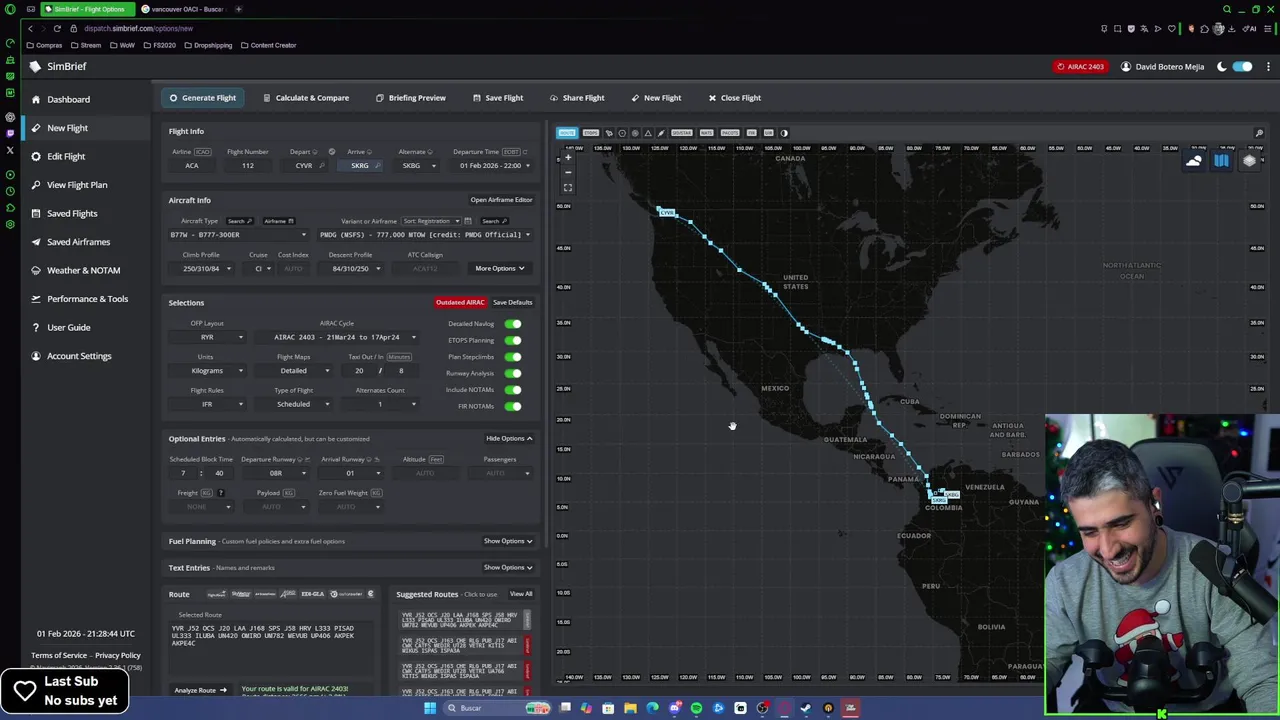
Task: Click the Generate Flight button
Action: (x=203, y=98)
